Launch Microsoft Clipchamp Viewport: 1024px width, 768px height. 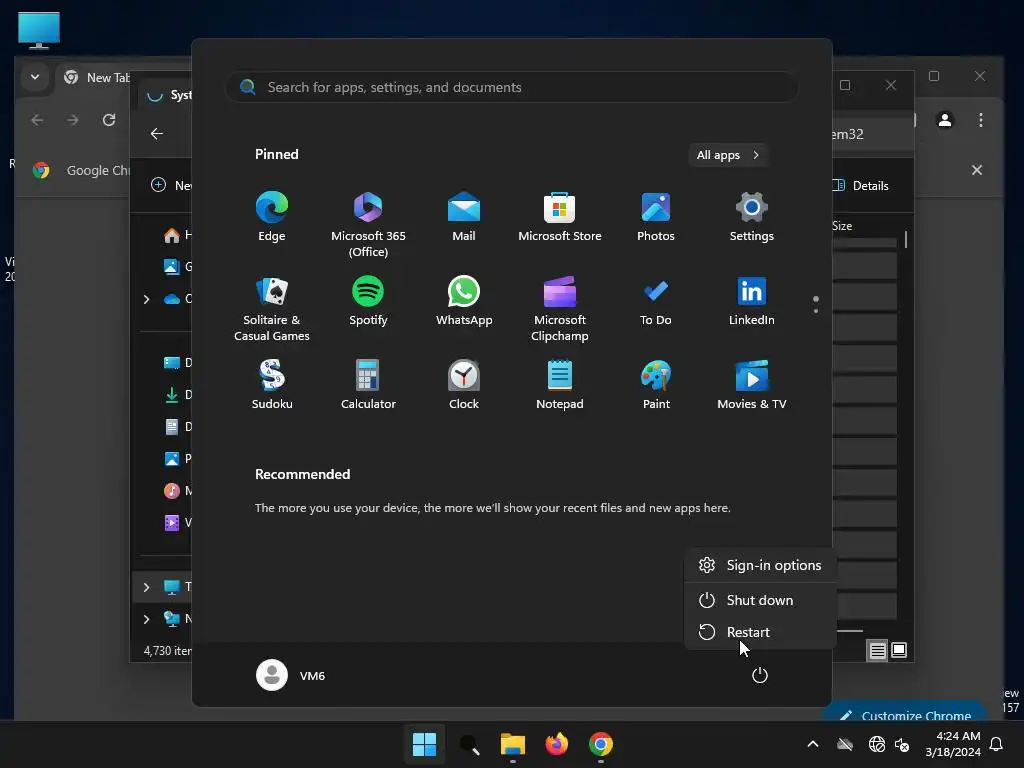560,308
